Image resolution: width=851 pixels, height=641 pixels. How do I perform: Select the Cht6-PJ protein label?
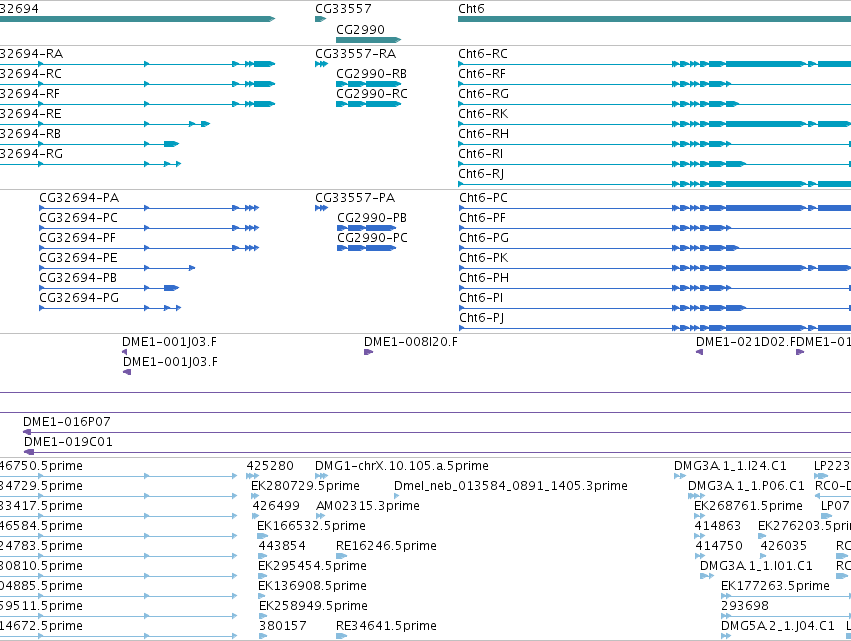pyautogui.click(x=482, y=318)
